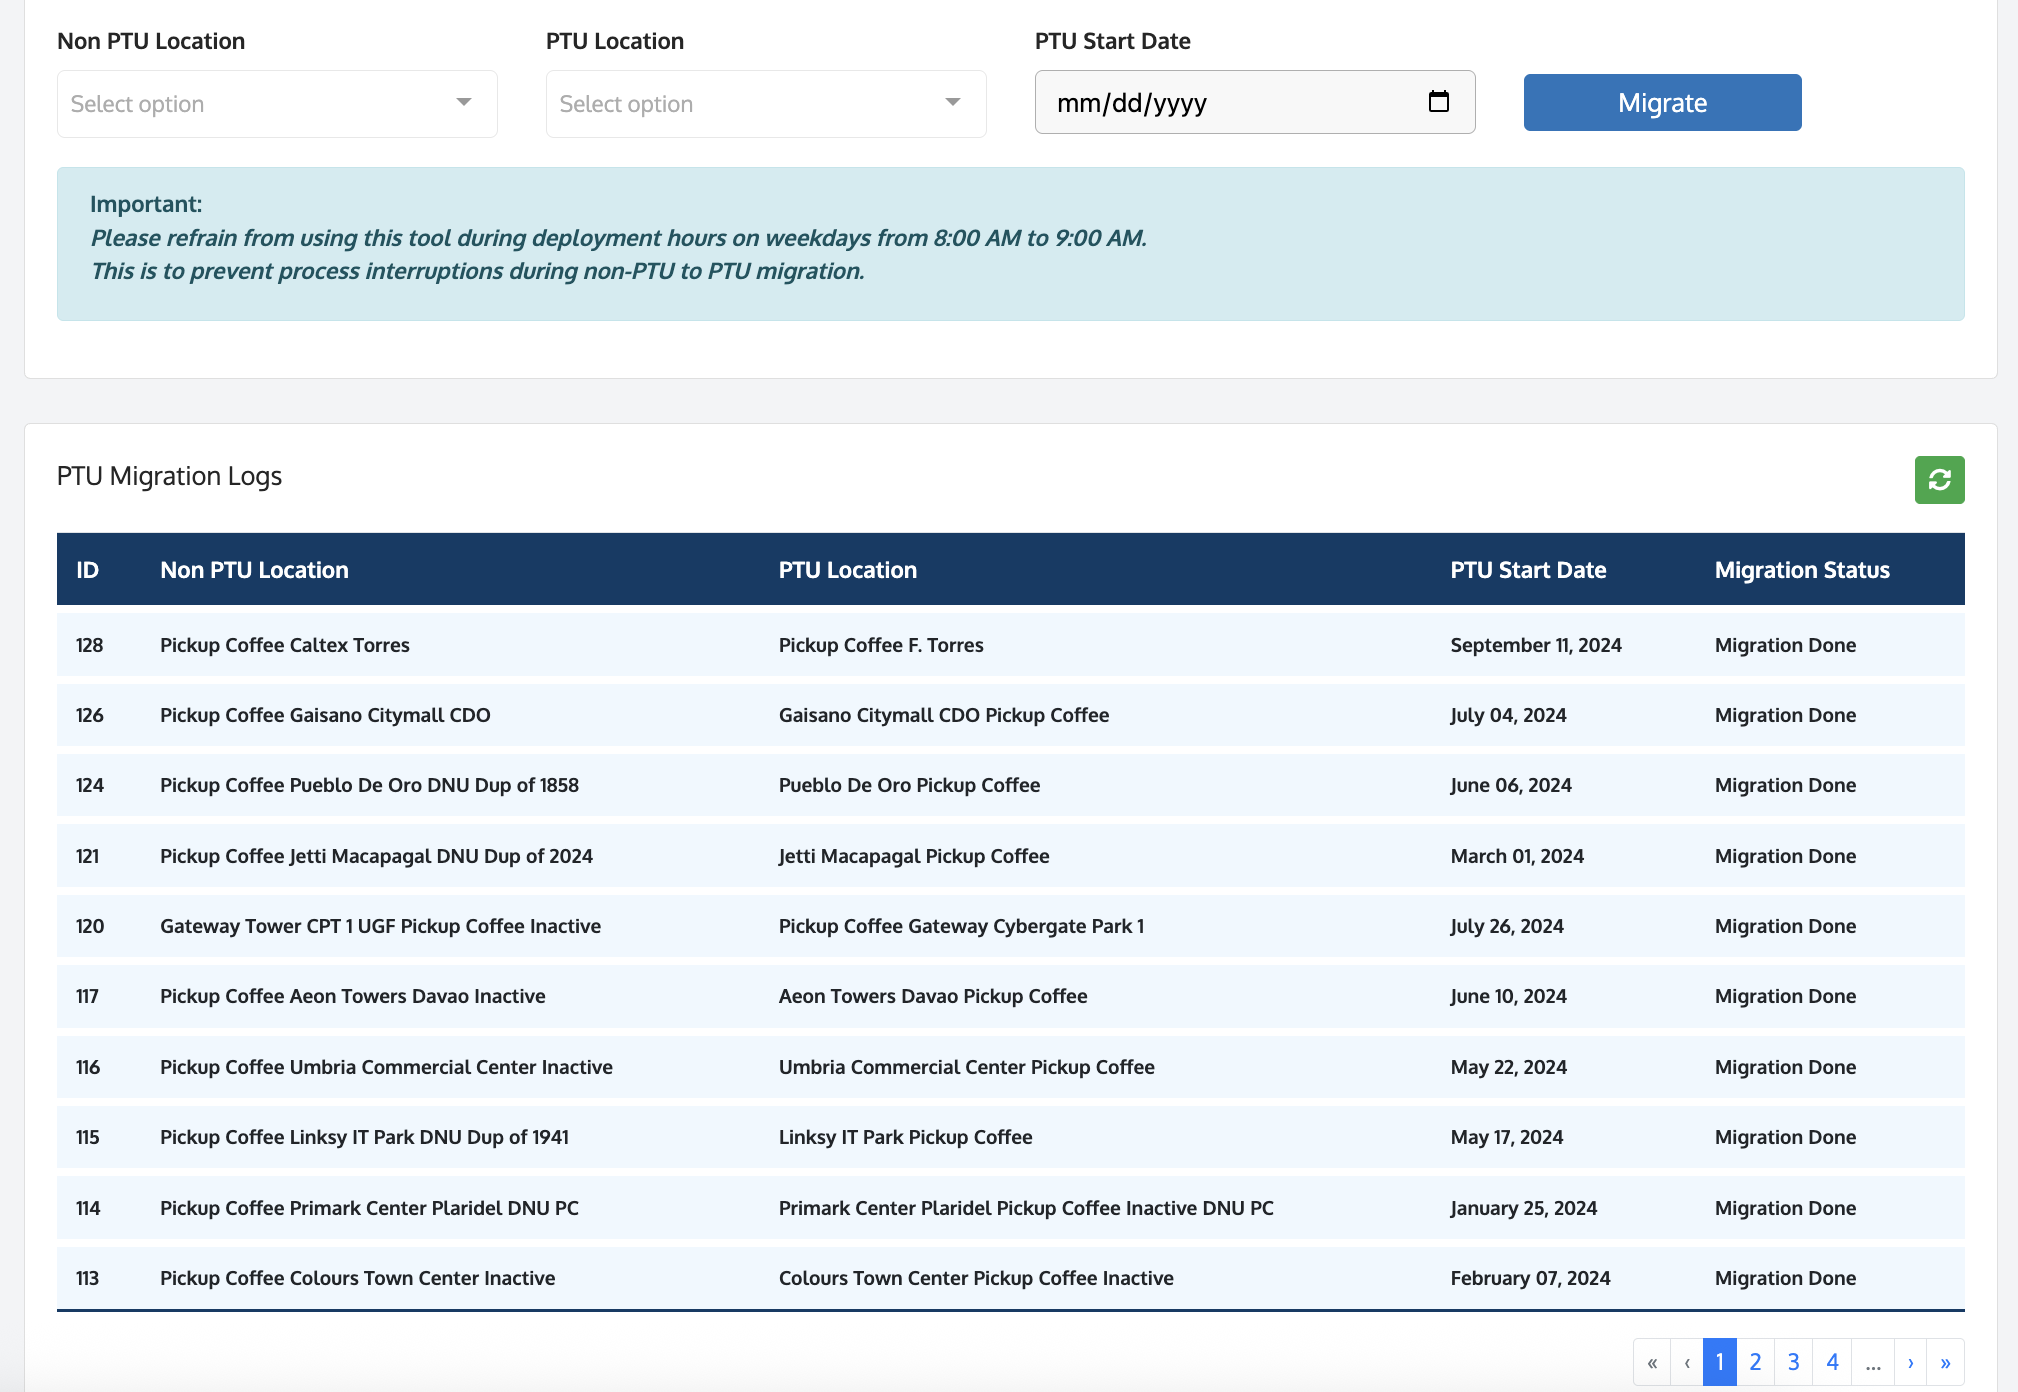Click current page 1 in pagination
The height and width of the screenshot is (1392, 2018).
[x=1719, y=1362]
